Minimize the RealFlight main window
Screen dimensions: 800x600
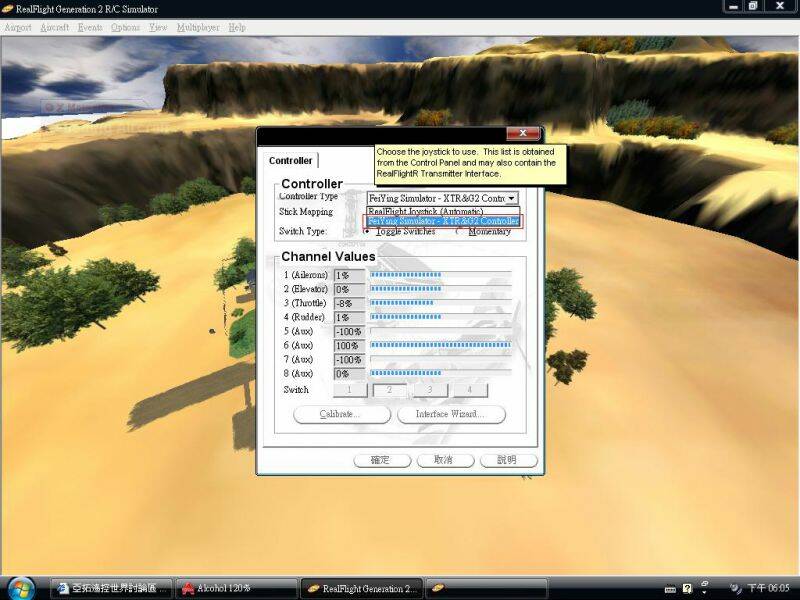[733, 6]
